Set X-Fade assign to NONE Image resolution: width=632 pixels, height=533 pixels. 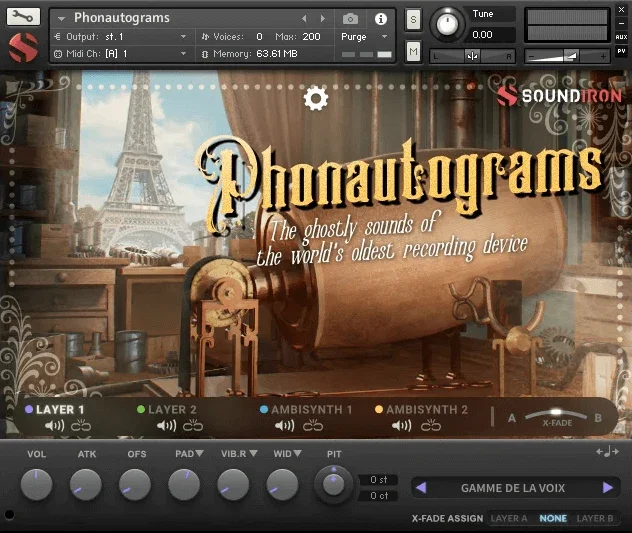553,518
